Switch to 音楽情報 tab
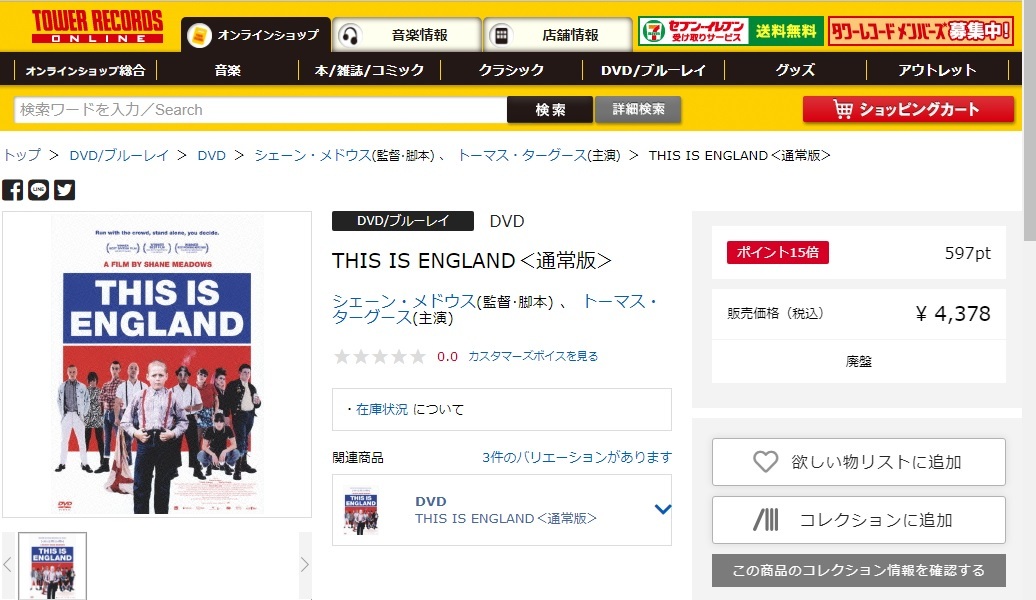 point(407,35)
